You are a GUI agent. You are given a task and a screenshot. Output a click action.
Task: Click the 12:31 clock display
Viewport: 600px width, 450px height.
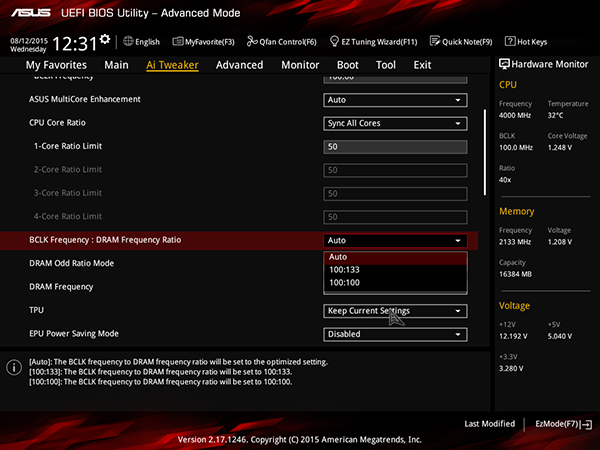pyautogui.click(x=75, y=44)
